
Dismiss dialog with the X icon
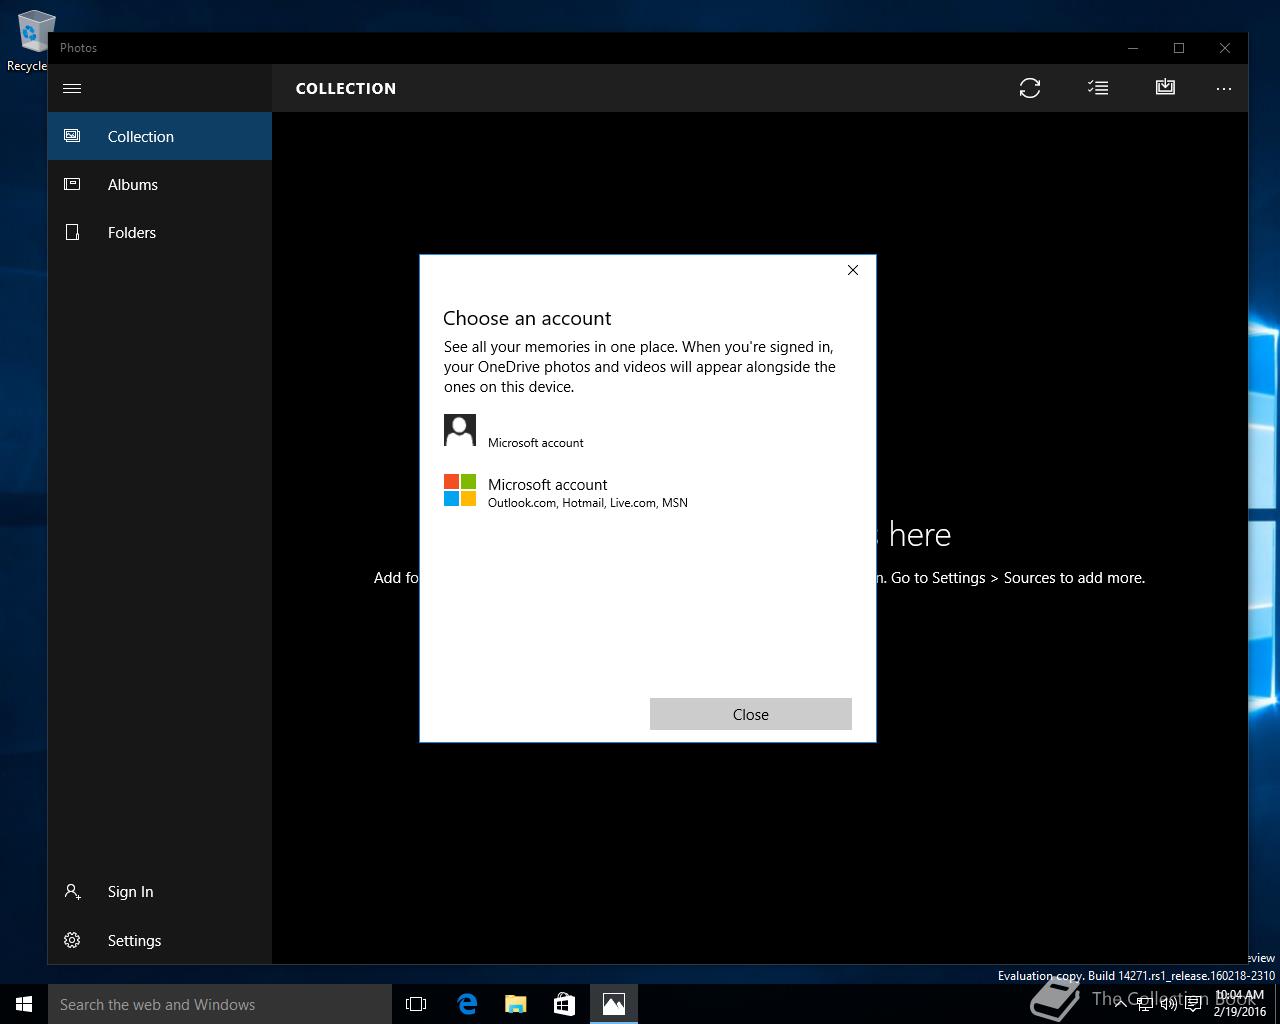853,270
